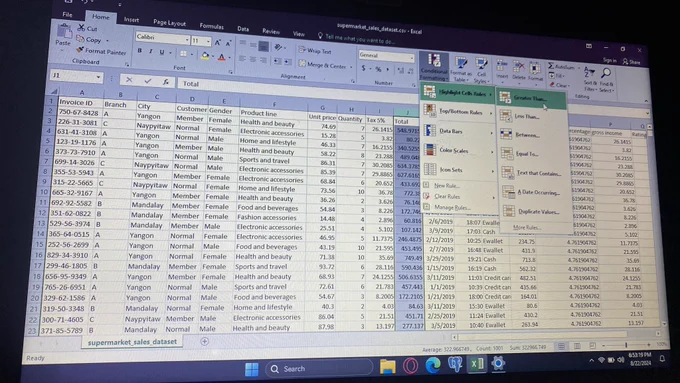Open the General number format dropdown

[x=411, y=58]
